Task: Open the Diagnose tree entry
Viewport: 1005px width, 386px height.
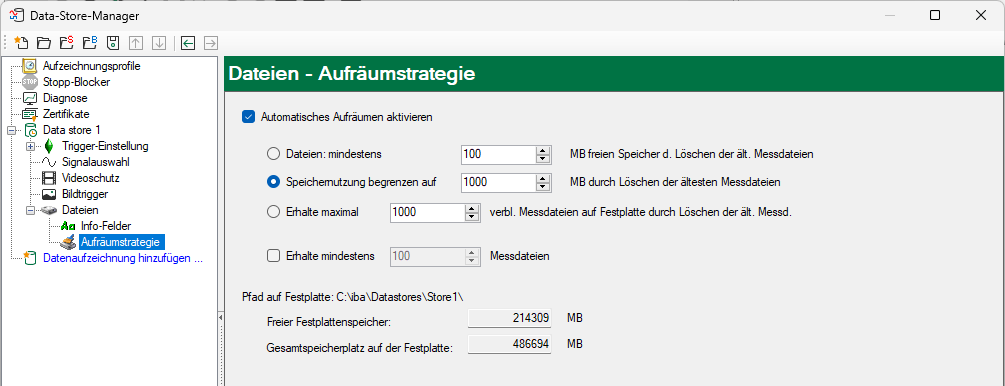Action: pos(65,98)
